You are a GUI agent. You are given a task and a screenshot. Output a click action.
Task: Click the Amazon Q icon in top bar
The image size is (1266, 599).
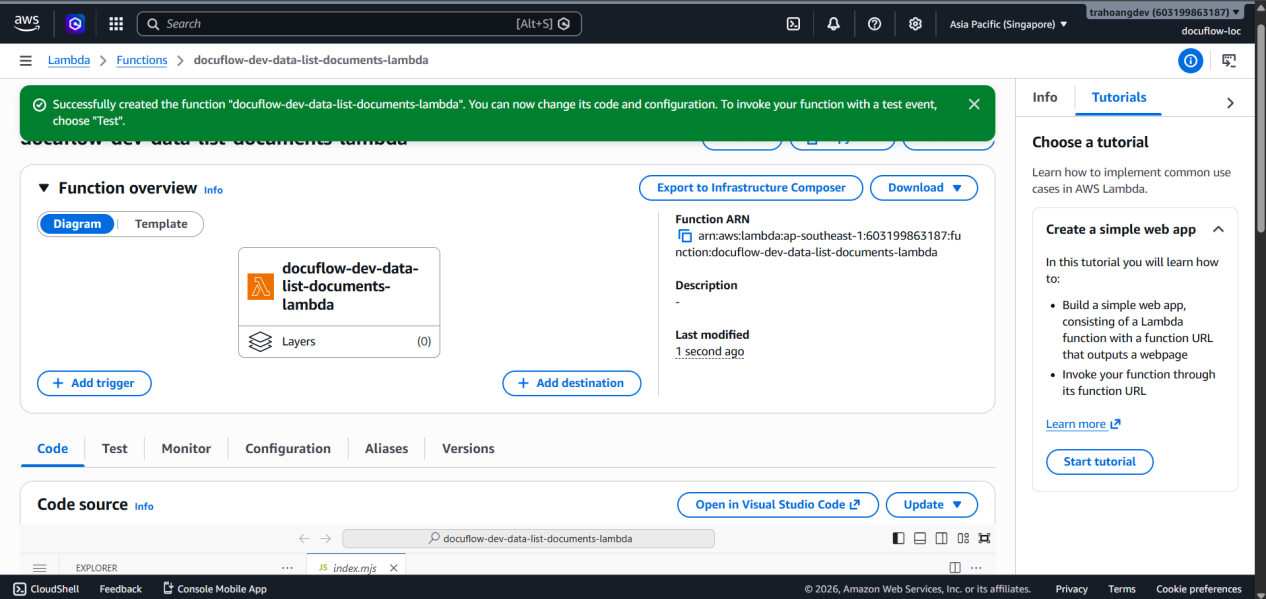pos(75,23)
